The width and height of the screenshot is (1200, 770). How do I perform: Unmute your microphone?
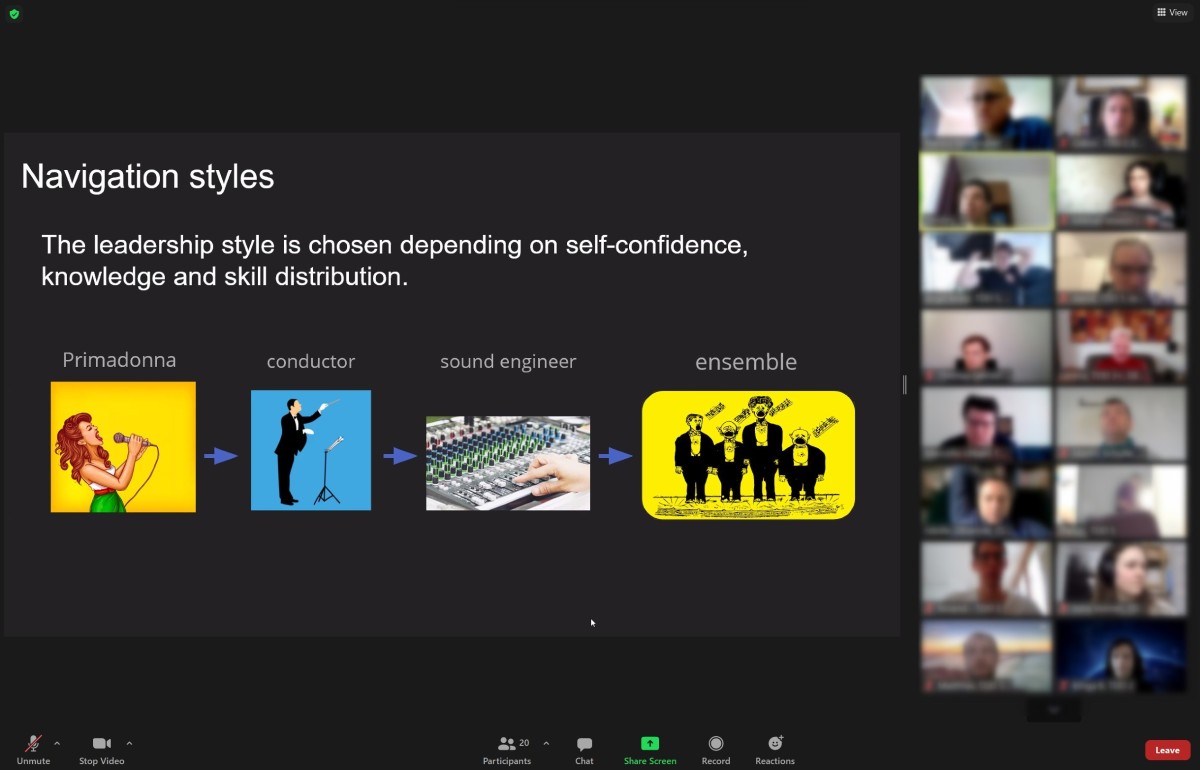click(x=33, y=744)
